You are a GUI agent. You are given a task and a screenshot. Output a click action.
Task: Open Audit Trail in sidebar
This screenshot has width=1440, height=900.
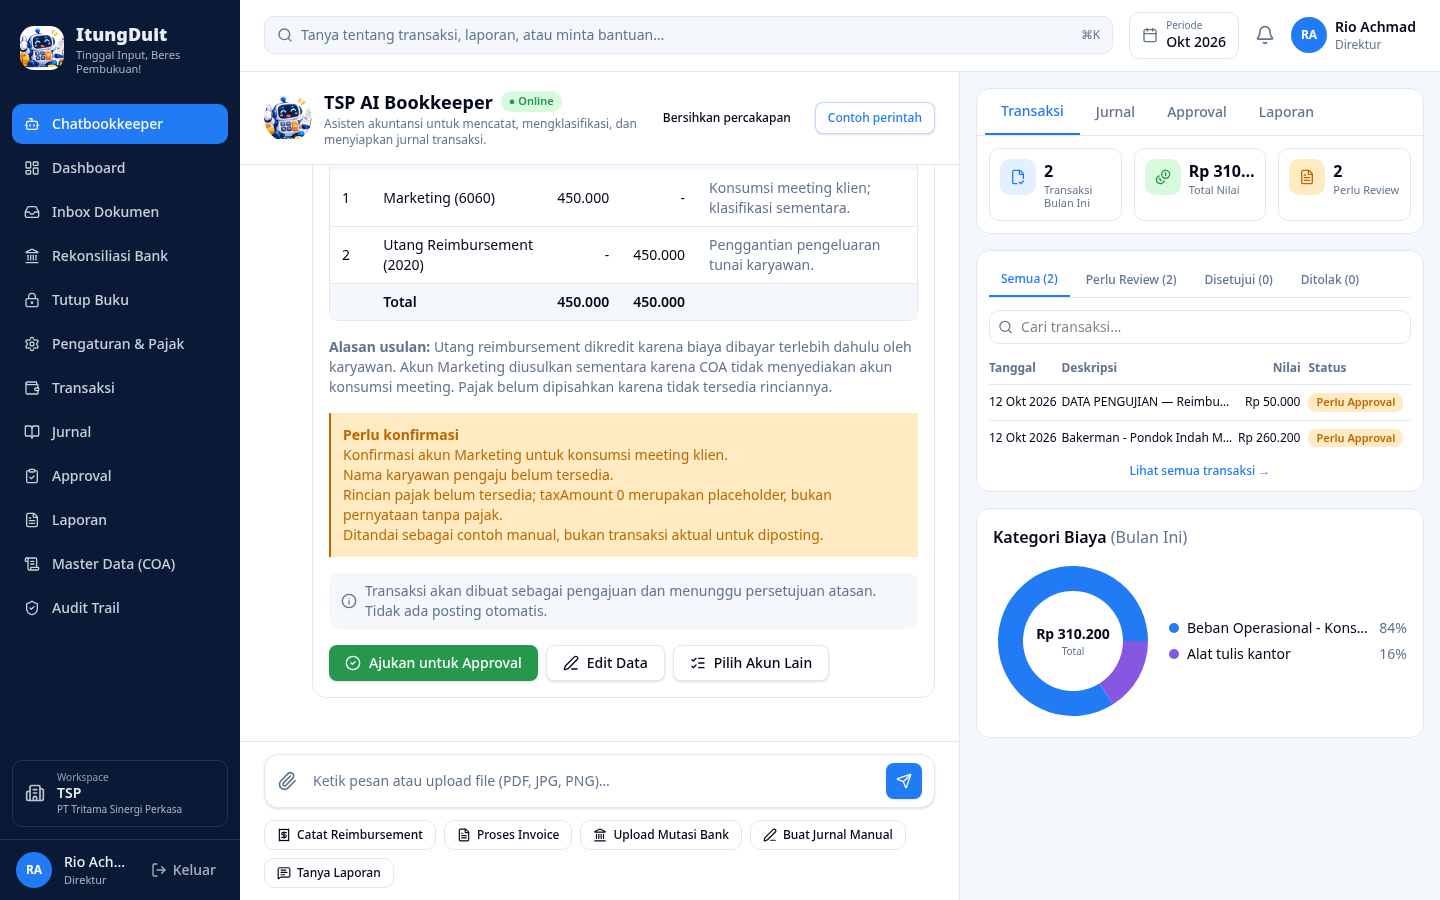pos(120,608)
